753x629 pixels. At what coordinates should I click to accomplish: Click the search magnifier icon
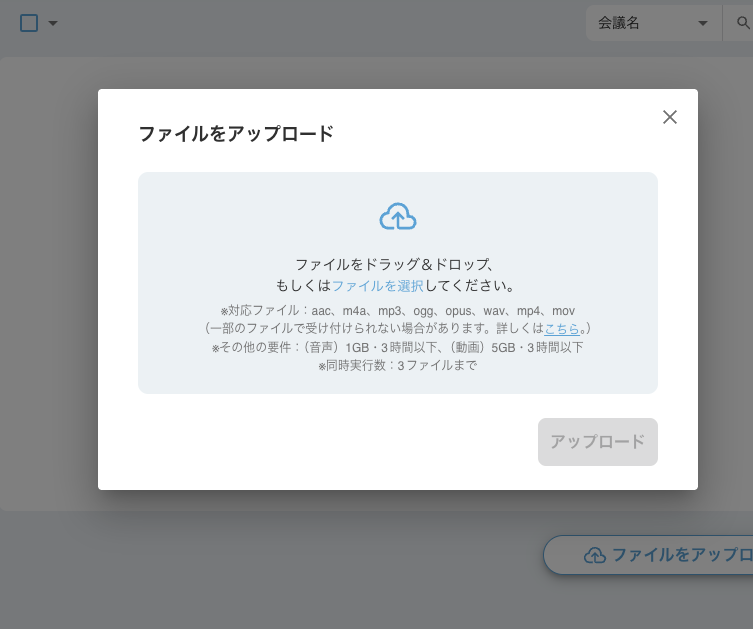tap(743, 23)
